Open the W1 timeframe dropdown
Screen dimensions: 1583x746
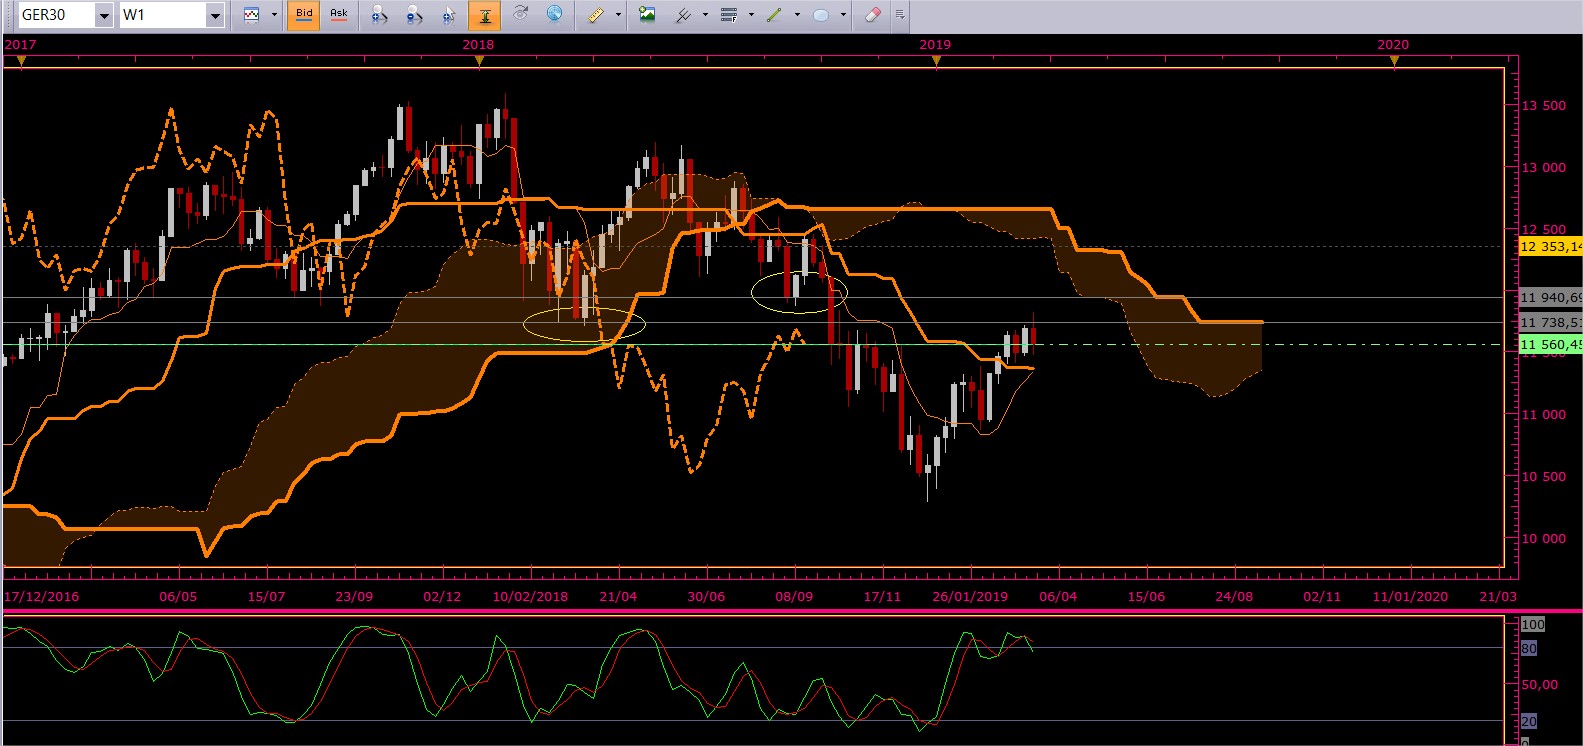coord(215,15)
